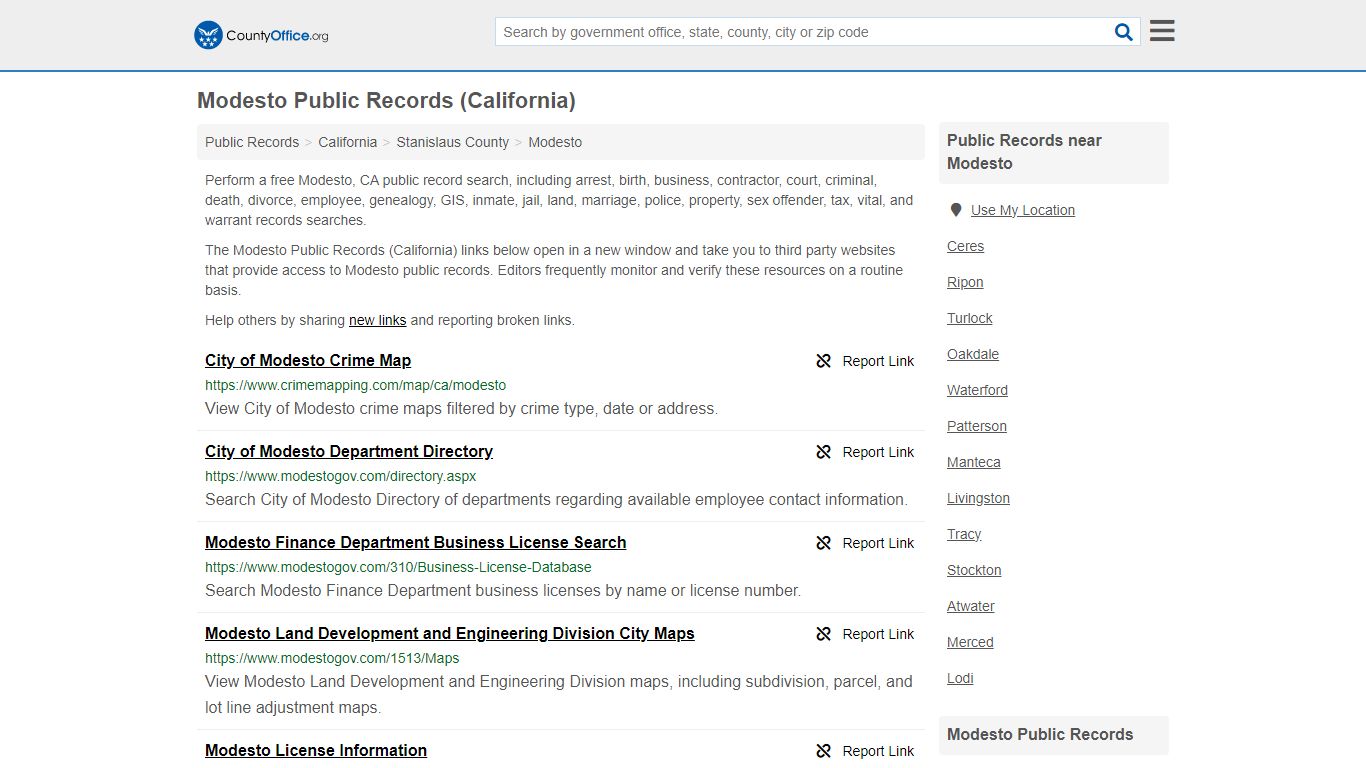Click the Business-License-Database URL
The height and width of the screenshot is (768, 1366).
coord(398,567)
